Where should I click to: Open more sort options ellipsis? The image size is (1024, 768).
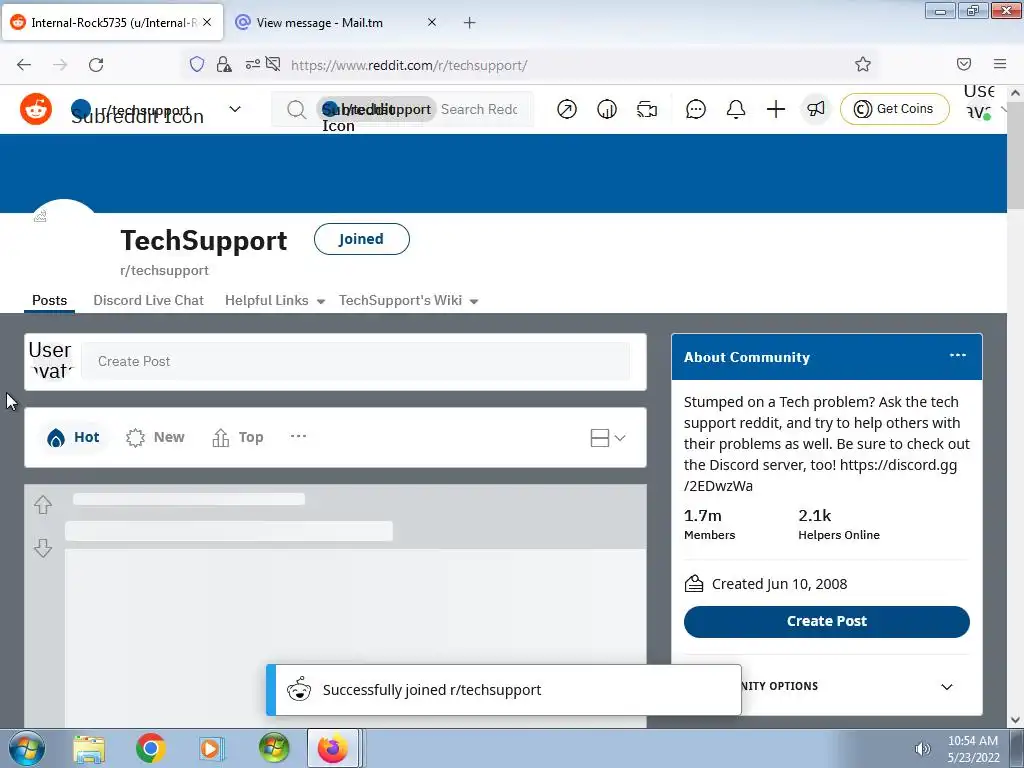pos(298,436)
